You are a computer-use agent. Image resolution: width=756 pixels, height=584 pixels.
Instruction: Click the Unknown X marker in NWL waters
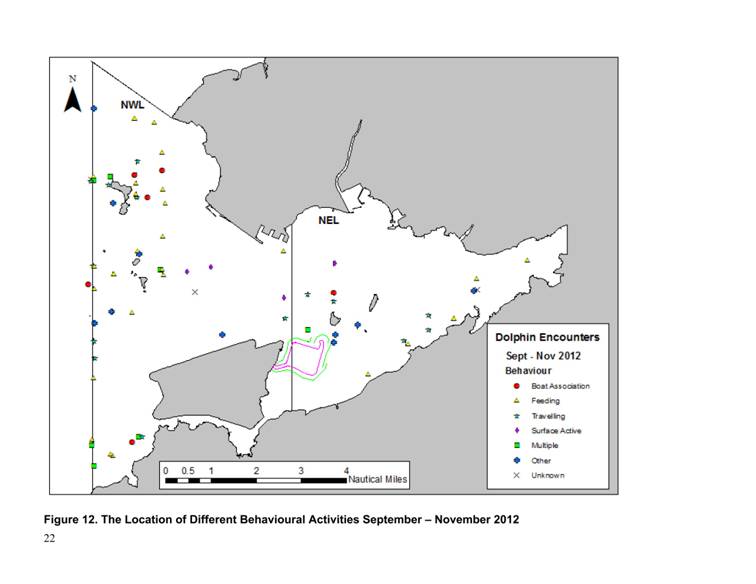[195, 292]
